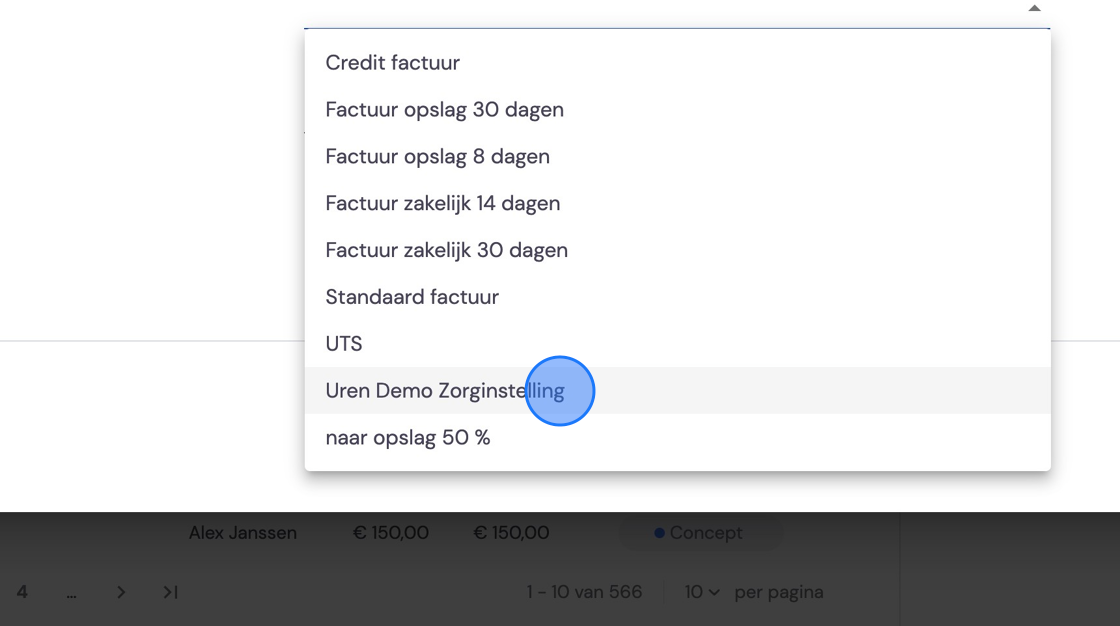This screenshot has width=1120, height=626.
Task: Select Standaard factuur template
Action: point(677,297)
